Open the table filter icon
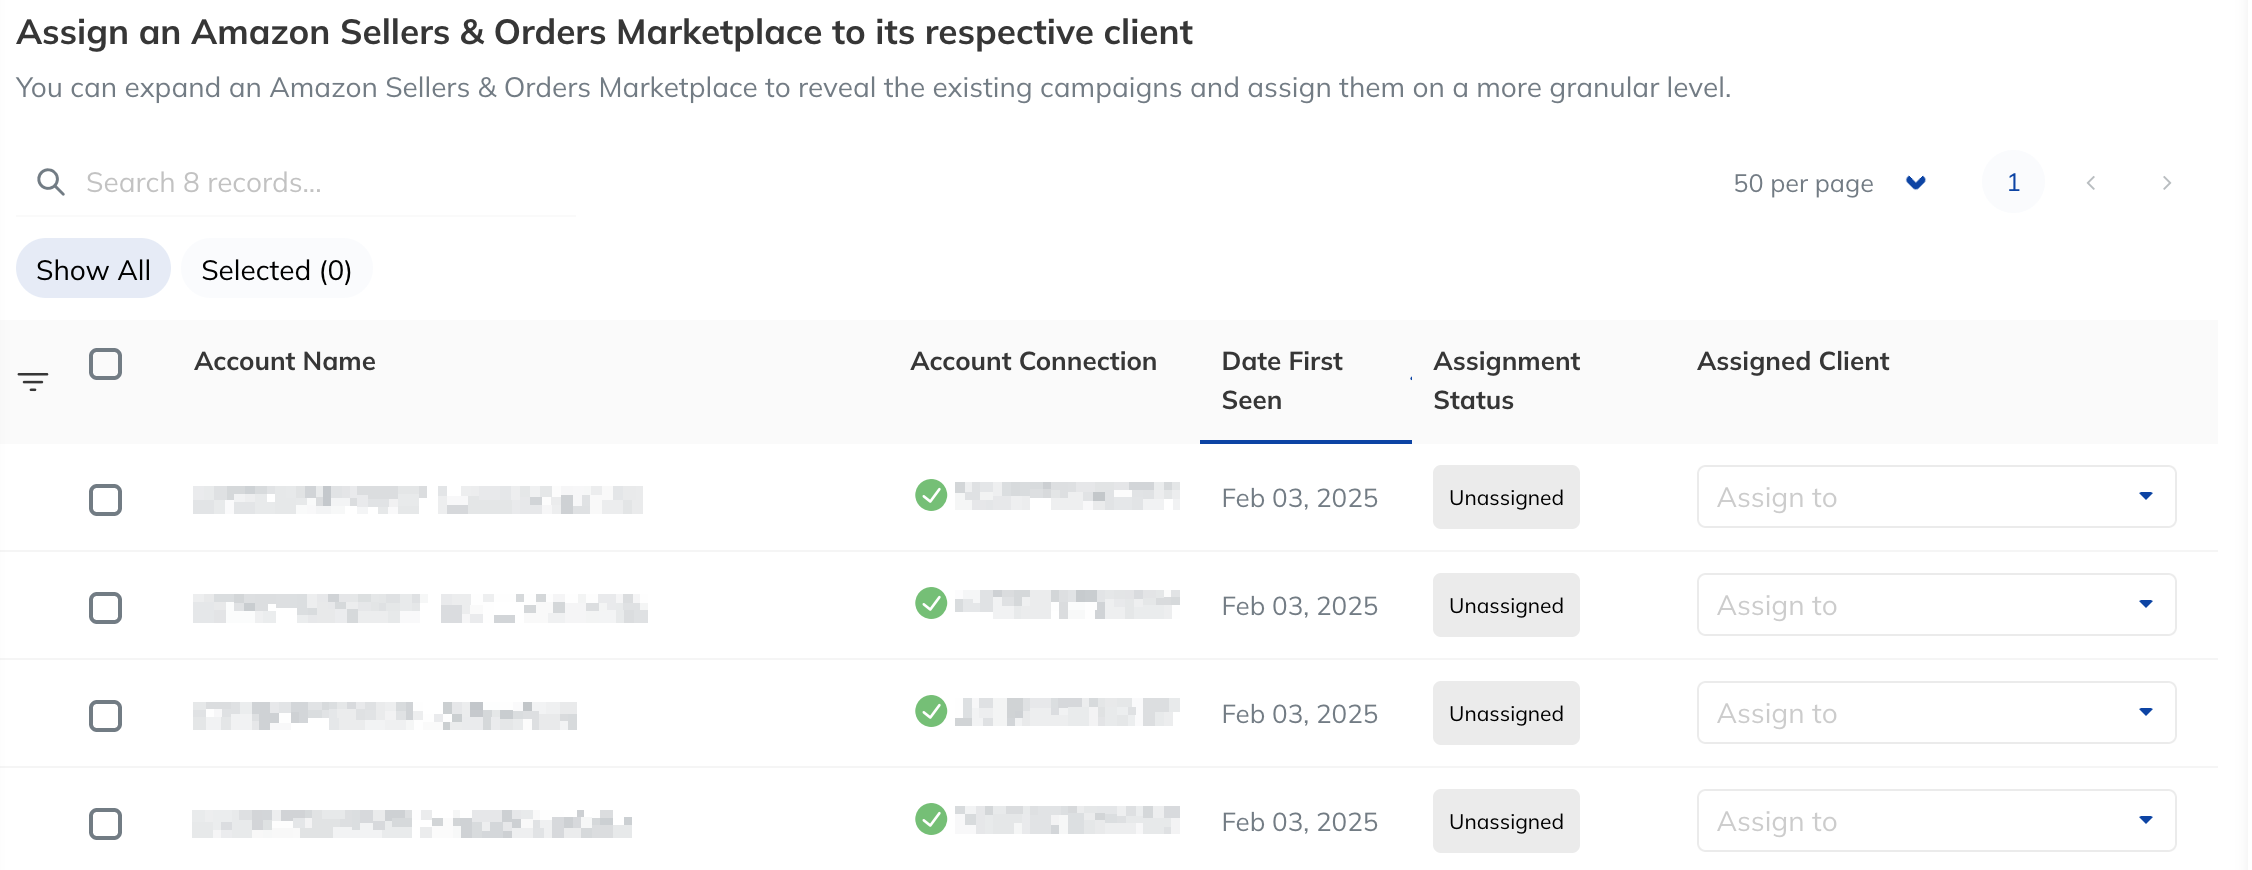Screen dimensions: 2252x870 pyautogui.click(x=33, y=381)
